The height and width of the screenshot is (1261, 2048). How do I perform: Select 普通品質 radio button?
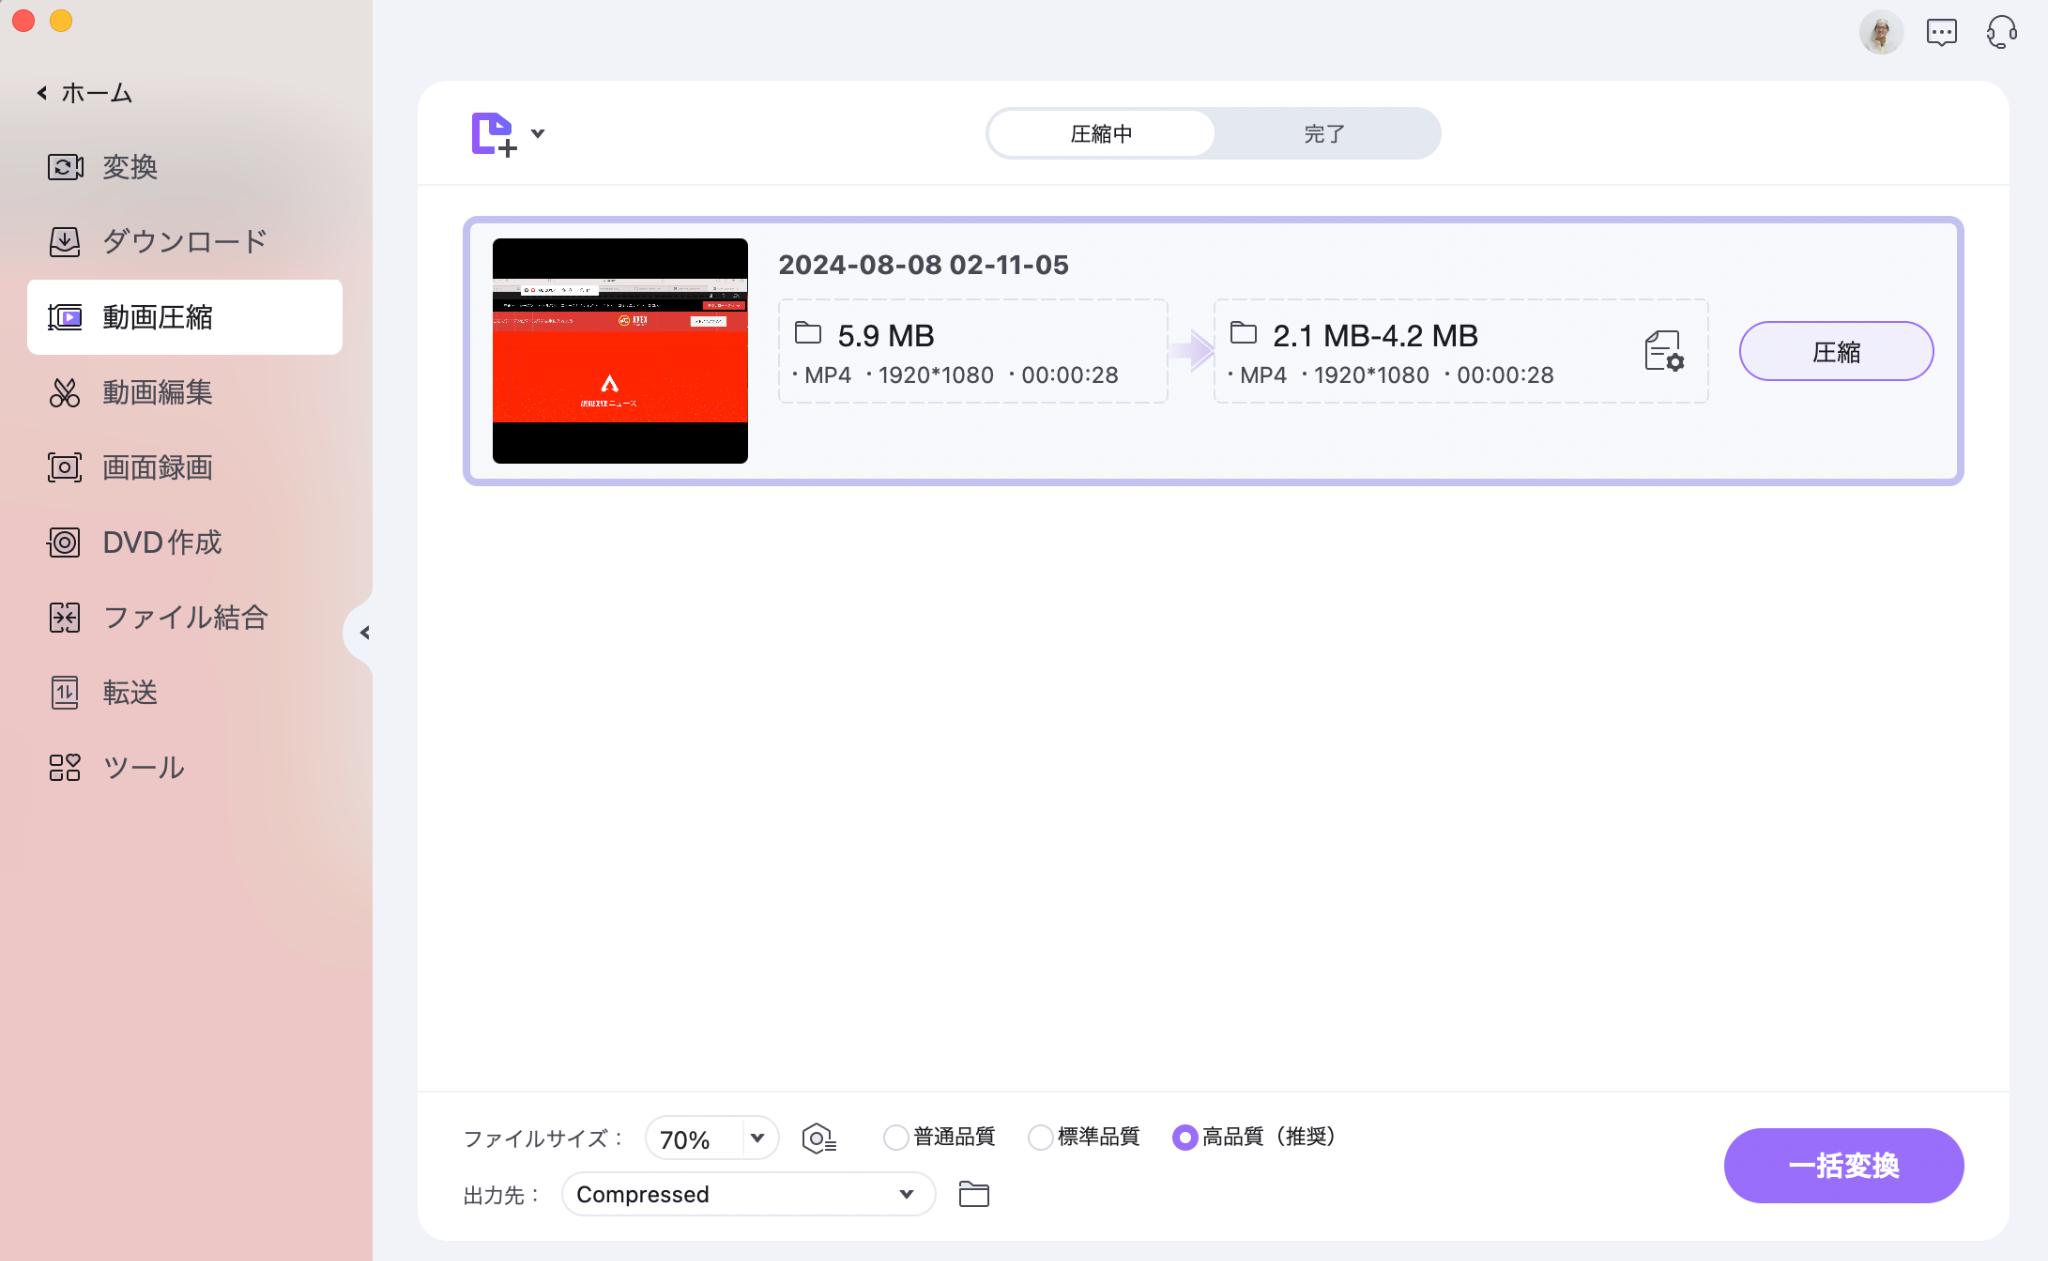click(896, 1137)
